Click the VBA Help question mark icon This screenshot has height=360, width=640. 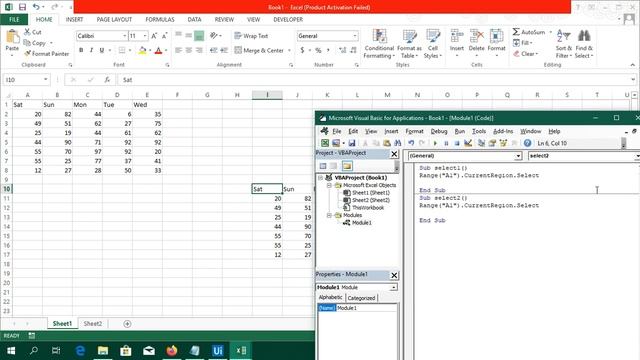coord(527,143)
